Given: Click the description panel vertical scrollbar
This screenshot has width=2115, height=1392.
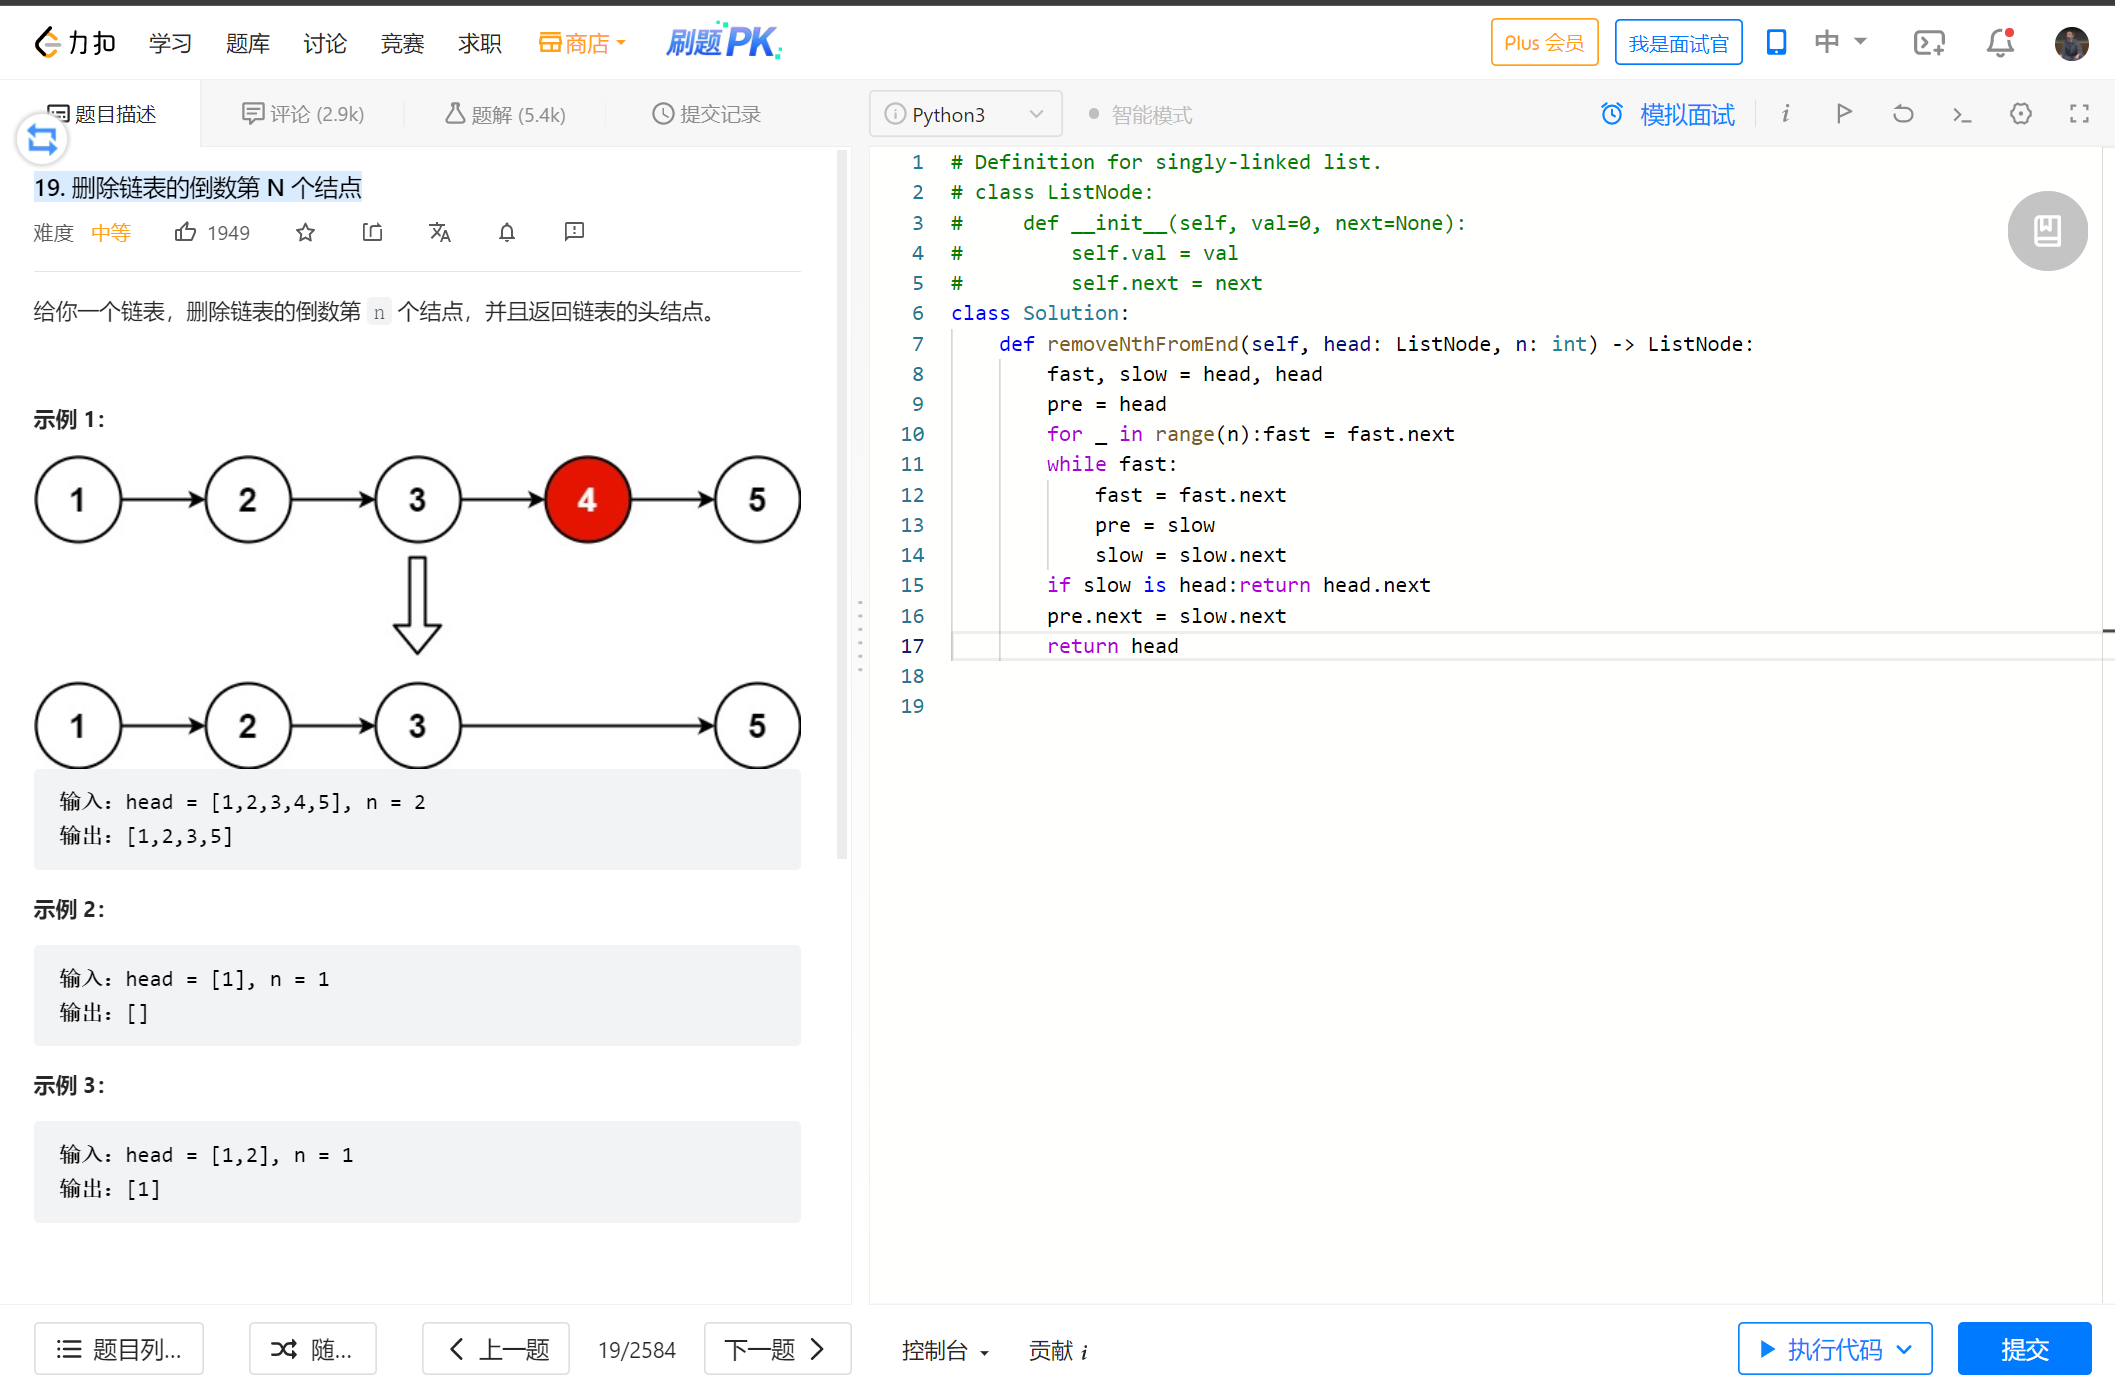Looking at the screenshot, I should click(x=842, y=500).
